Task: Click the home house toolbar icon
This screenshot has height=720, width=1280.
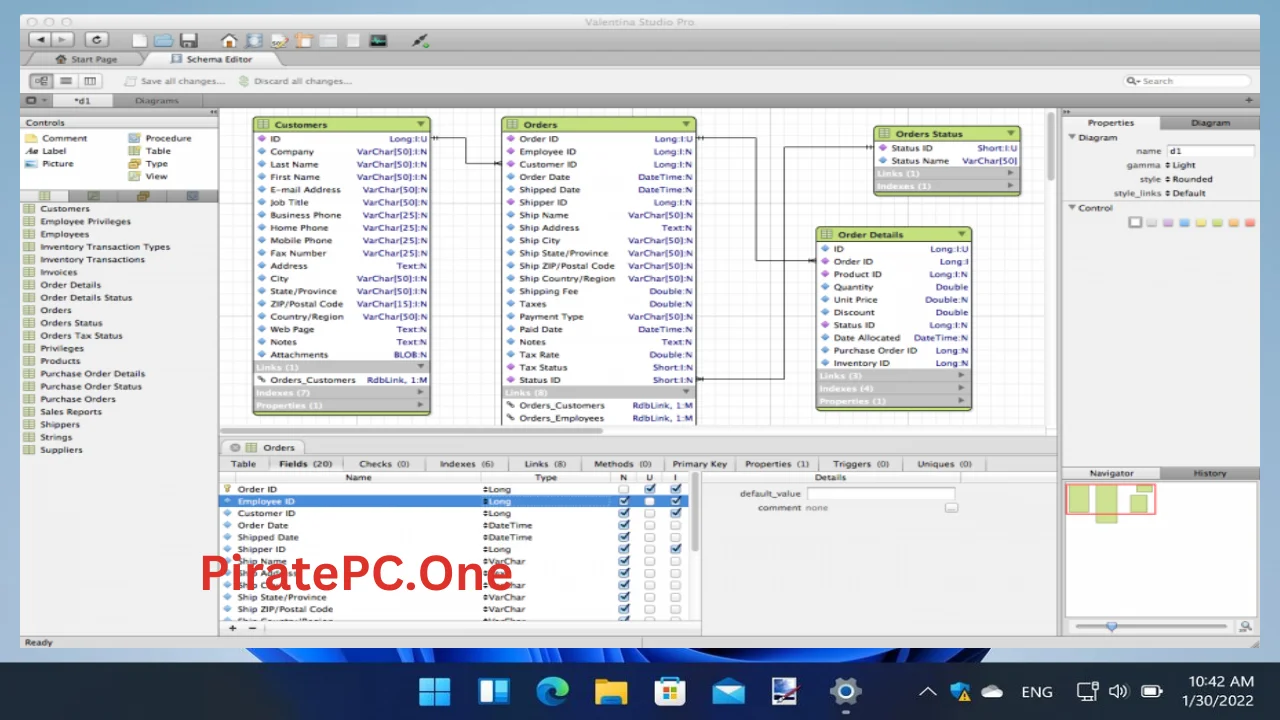Action: tap(229, 41)
